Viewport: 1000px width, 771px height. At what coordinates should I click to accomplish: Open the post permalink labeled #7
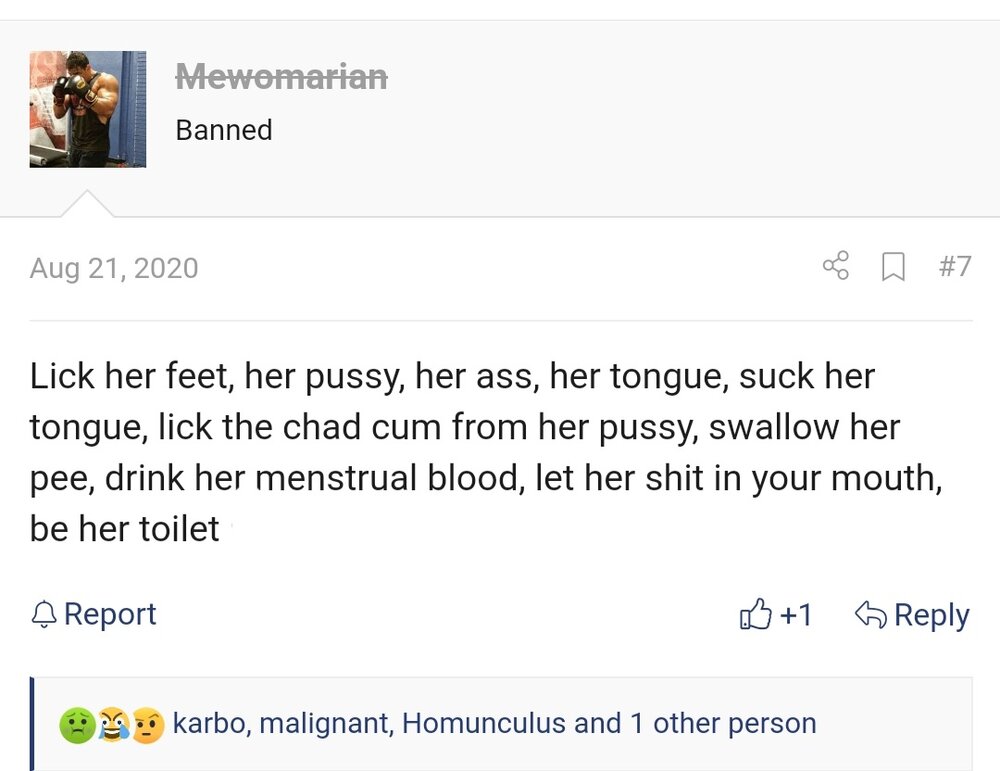[954, 266]
